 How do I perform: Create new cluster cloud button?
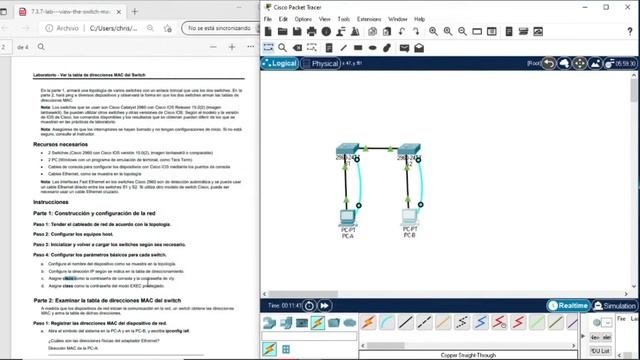[564, 64]
